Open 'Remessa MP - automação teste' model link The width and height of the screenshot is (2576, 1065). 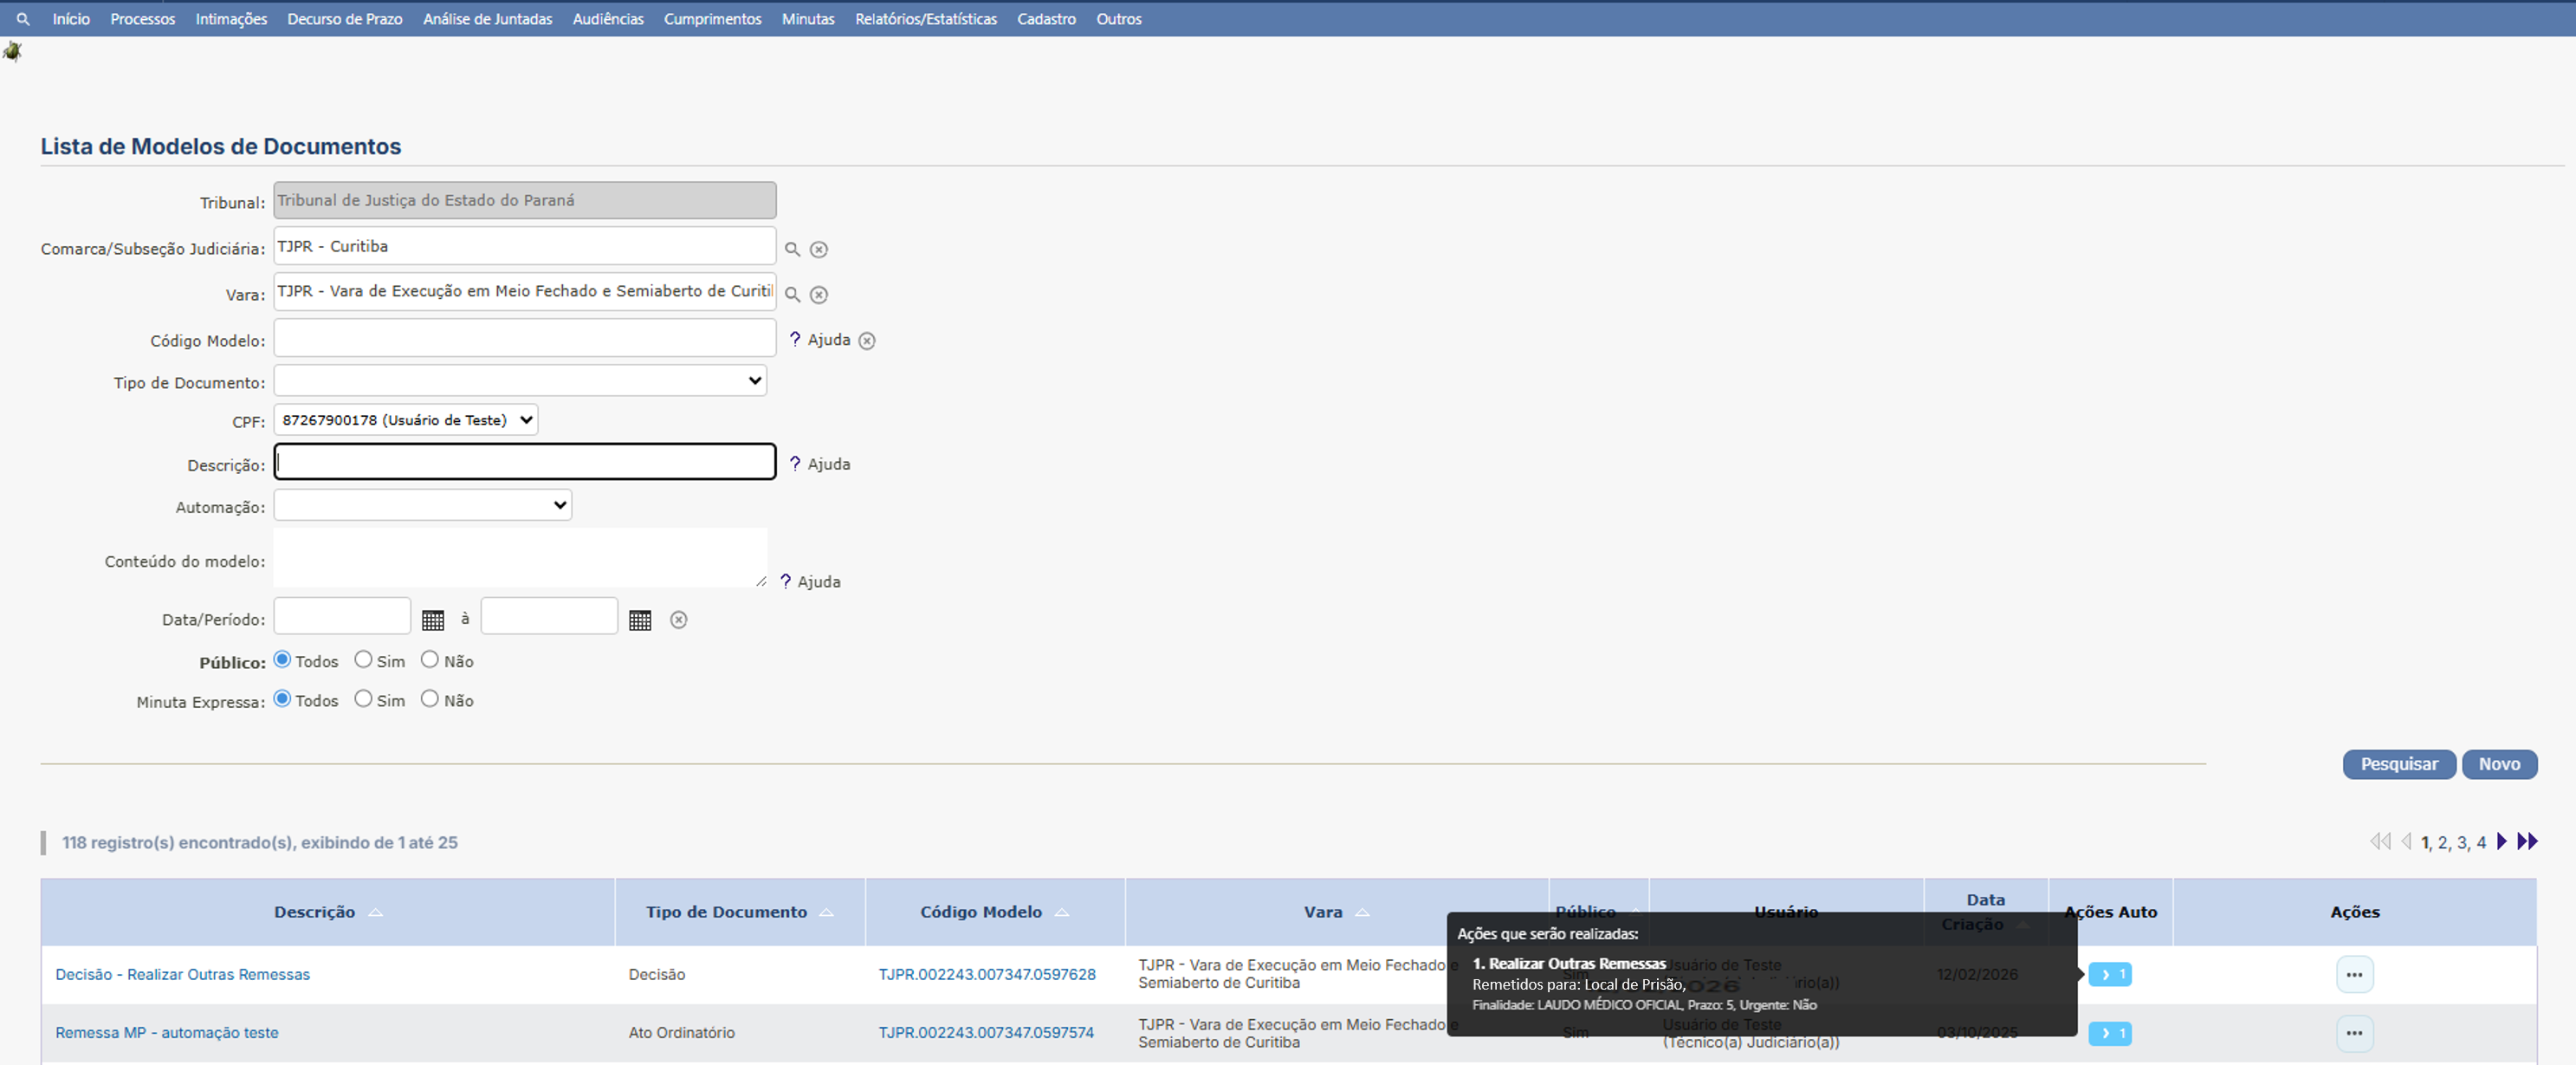[167, 1033]
